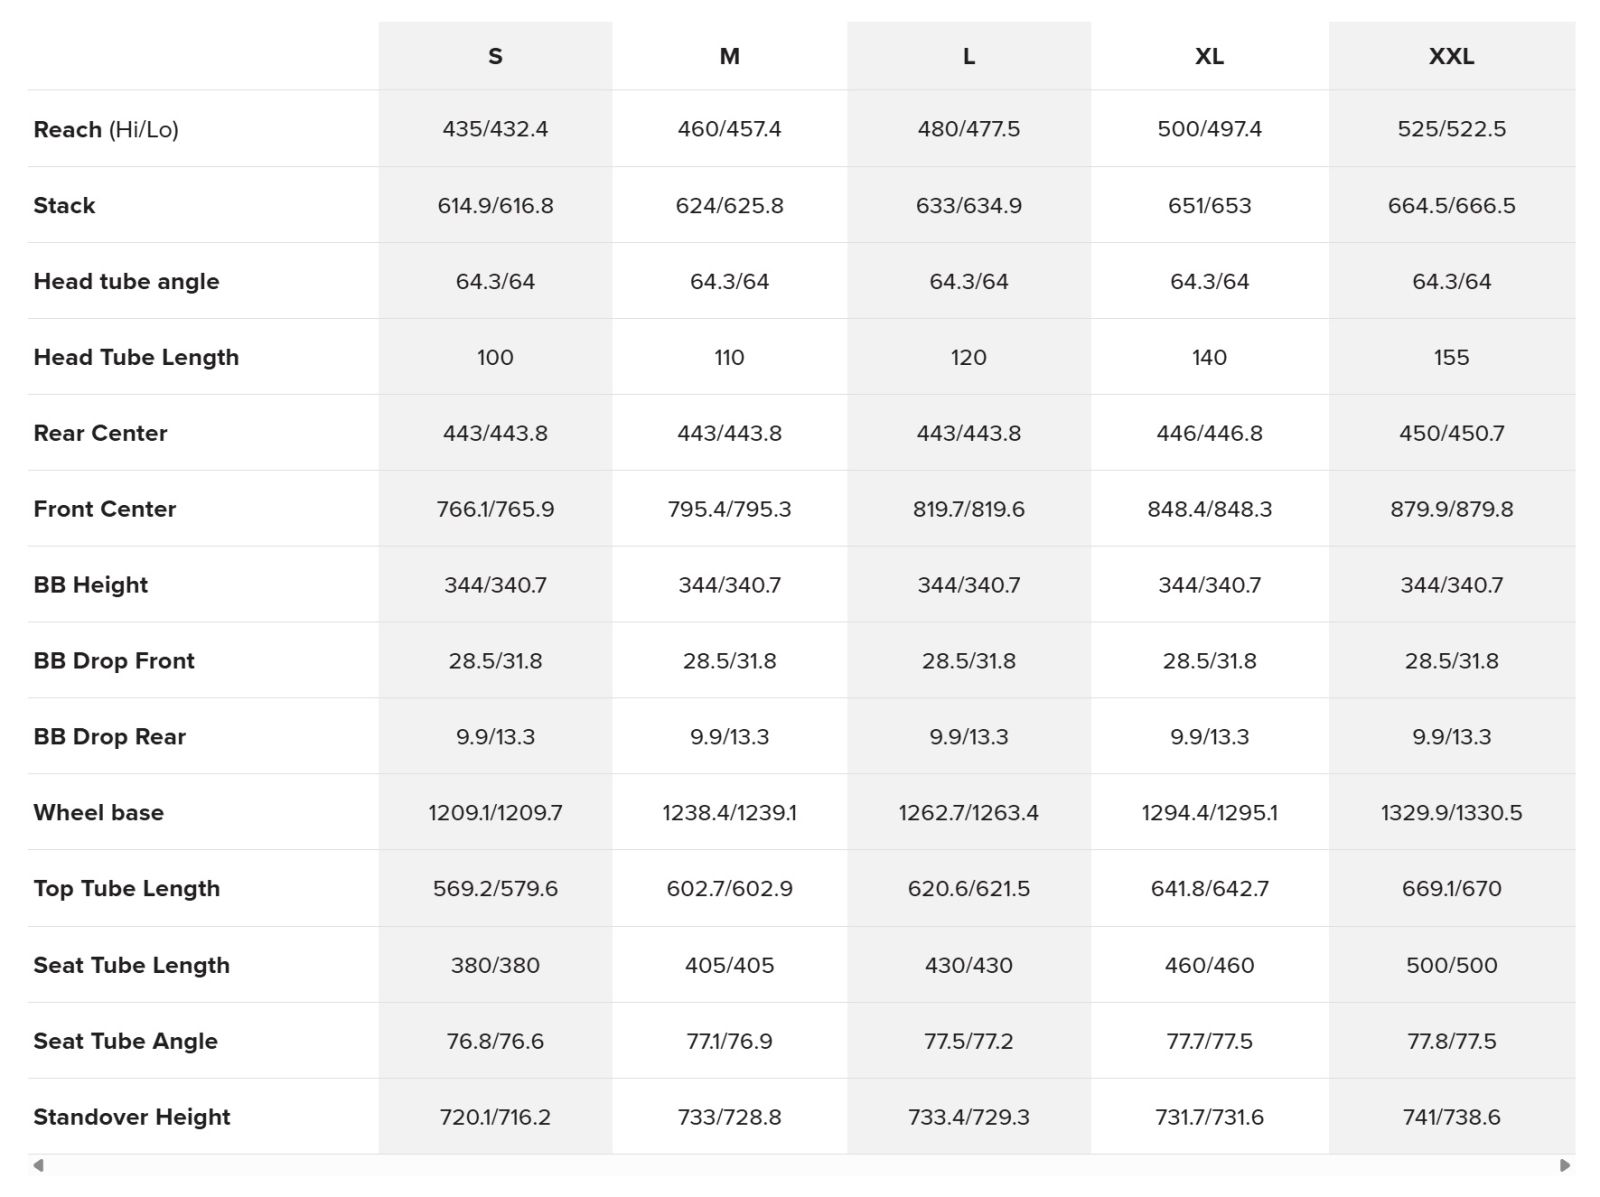This screenshot has width=1600, height=1197.
Task: Select the Head tube angle row label
Action: 126,281
